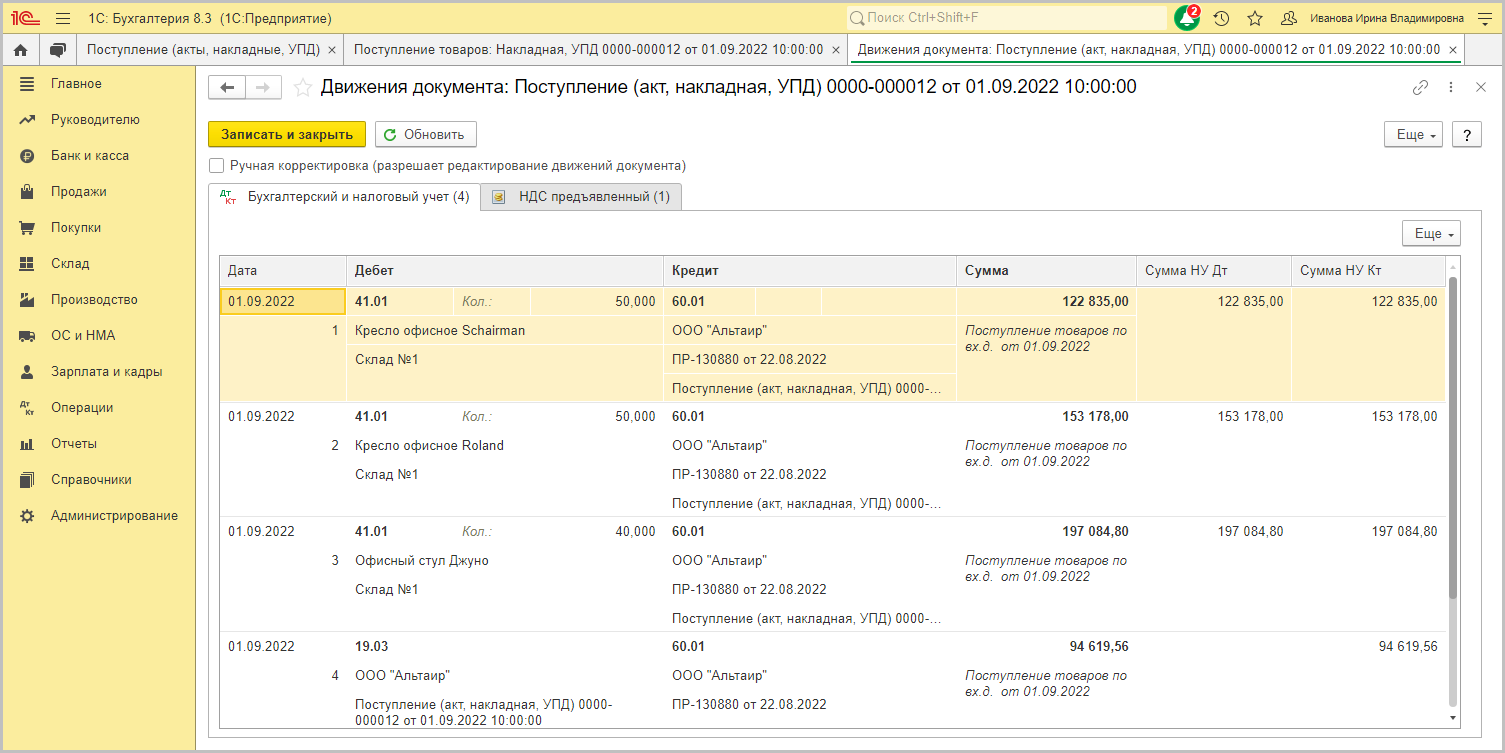Click the 1C logo icon
Image resolution: width=1505 pixels, height=753 pixels.
pyautogui.click(x=24, y=18)
